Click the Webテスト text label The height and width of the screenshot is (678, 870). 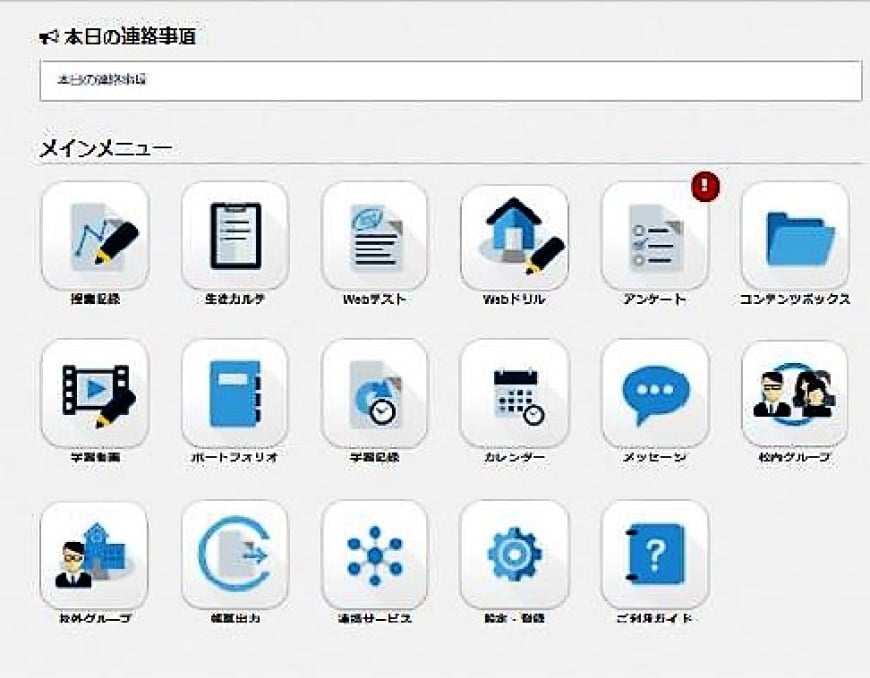pyautogui.click(x=375, y=300)
